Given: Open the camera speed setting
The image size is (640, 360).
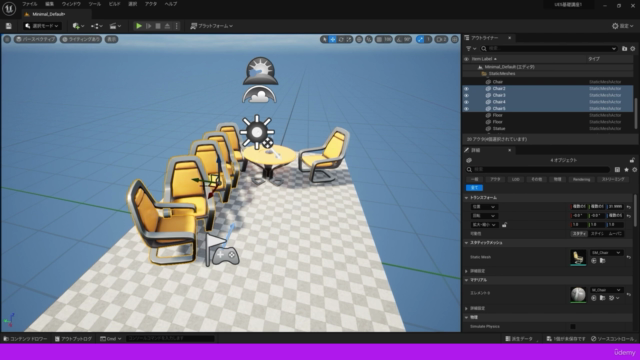Looking at the screenshot, I should [441, 39].
